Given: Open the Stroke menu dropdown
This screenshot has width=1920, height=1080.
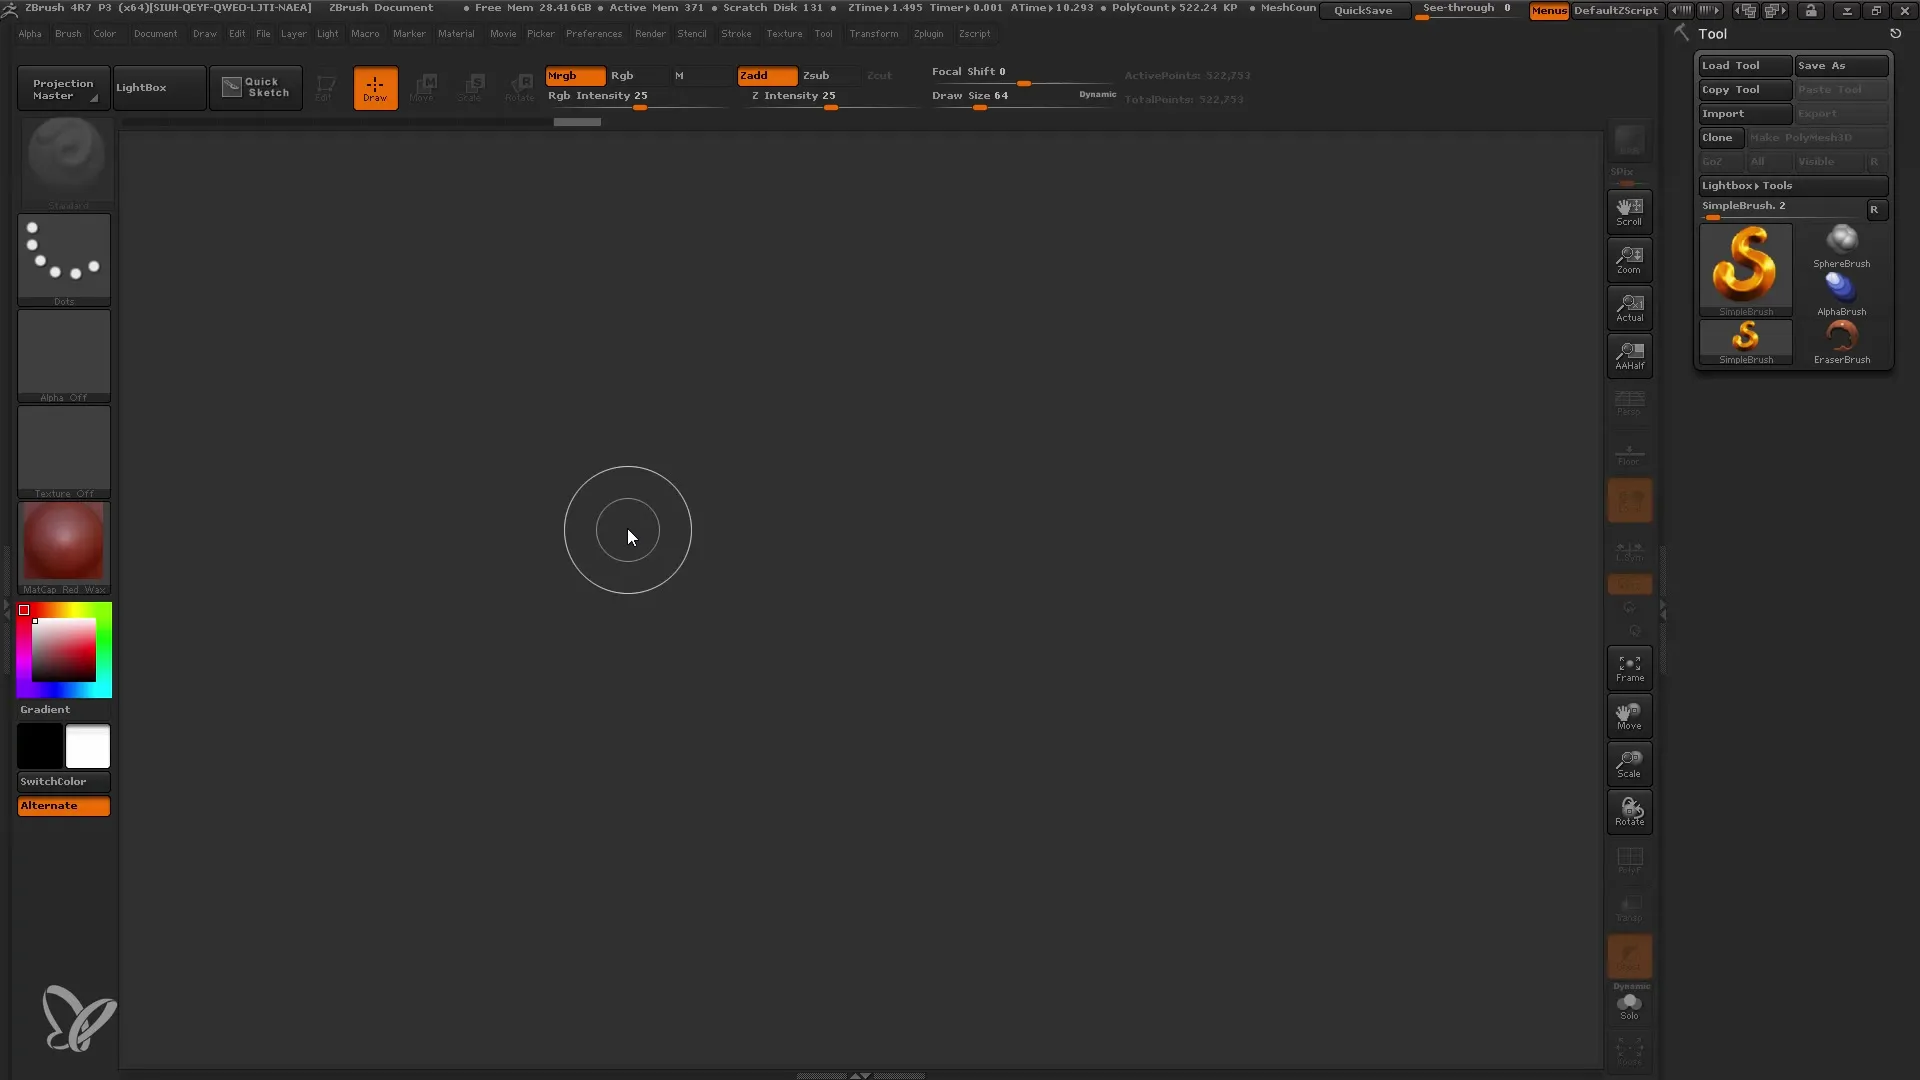Looking at the screenshot, I should tap(736, 33).
